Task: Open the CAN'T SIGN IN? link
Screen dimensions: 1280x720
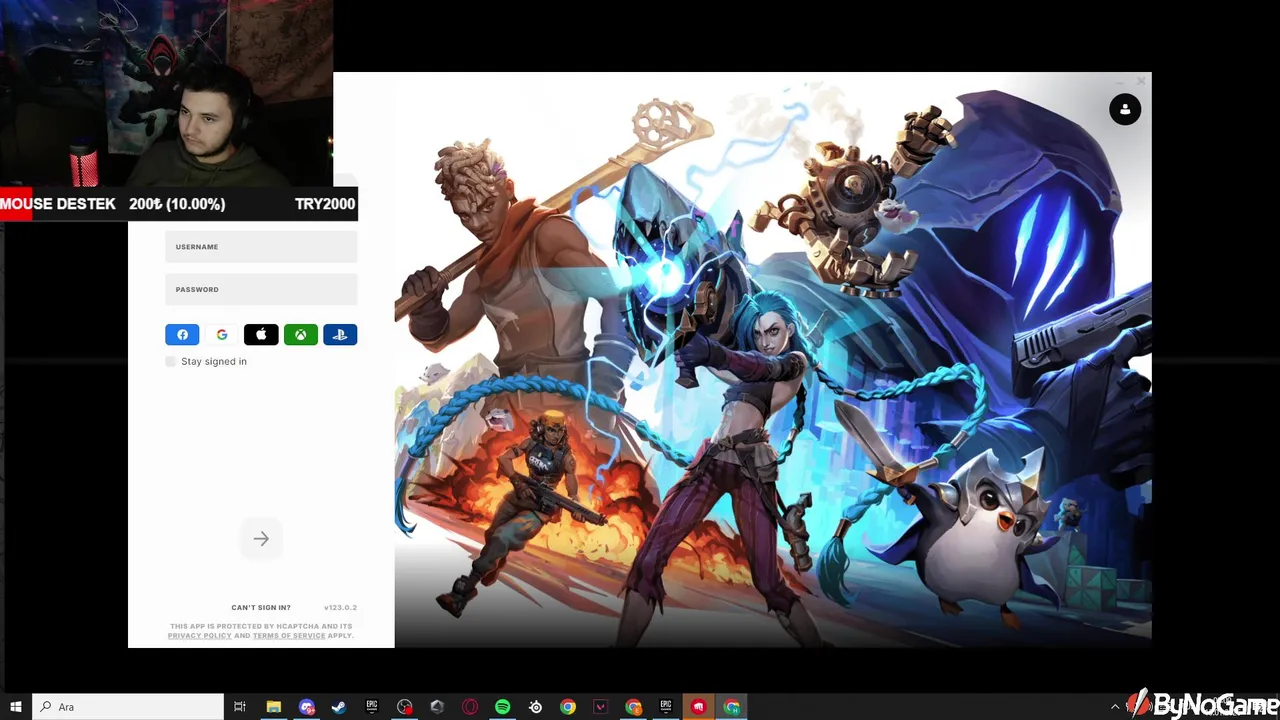Action: pos(261,608)
